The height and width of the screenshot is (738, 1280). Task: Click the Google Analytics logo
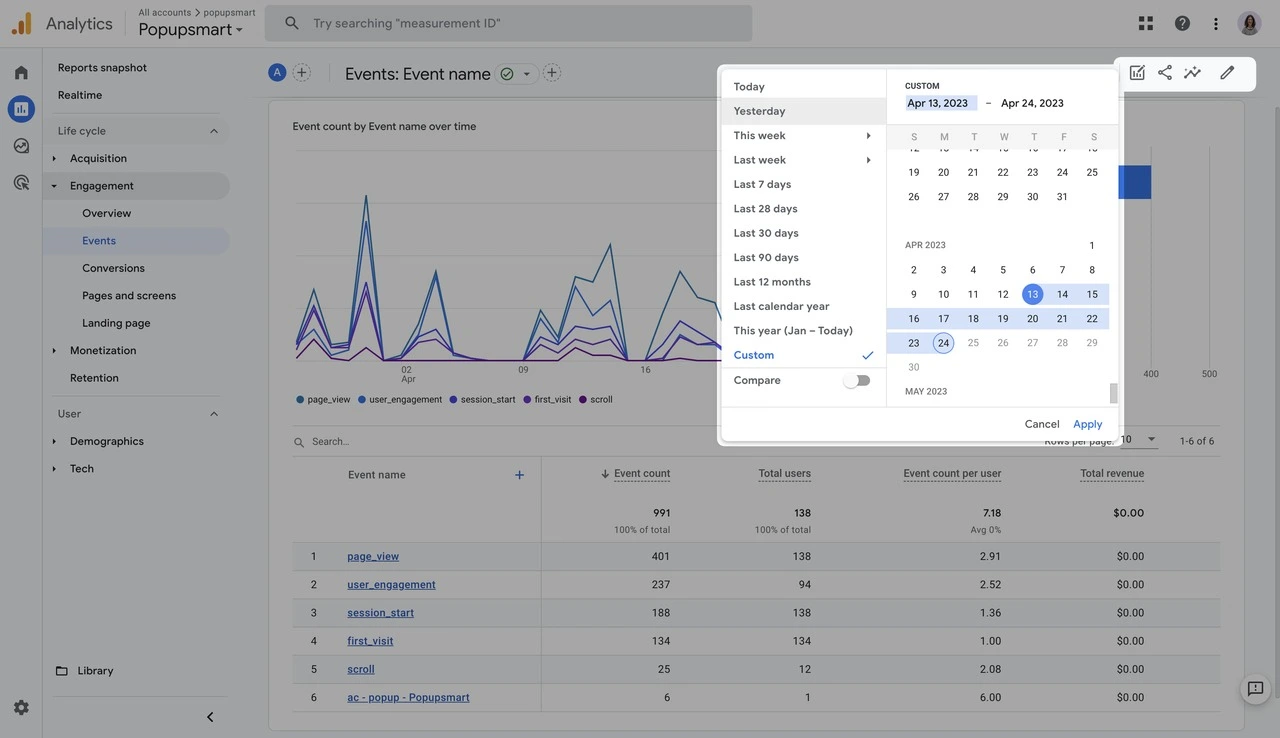point(21,23)
